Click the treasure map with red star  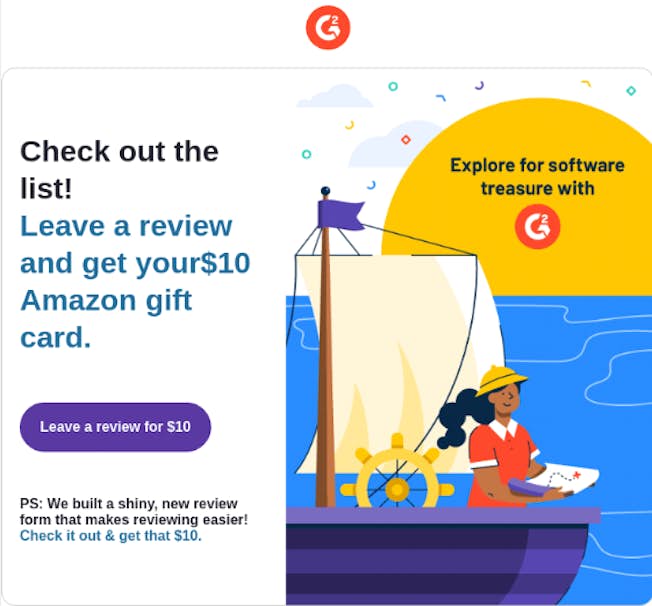(x=563, y=477)
